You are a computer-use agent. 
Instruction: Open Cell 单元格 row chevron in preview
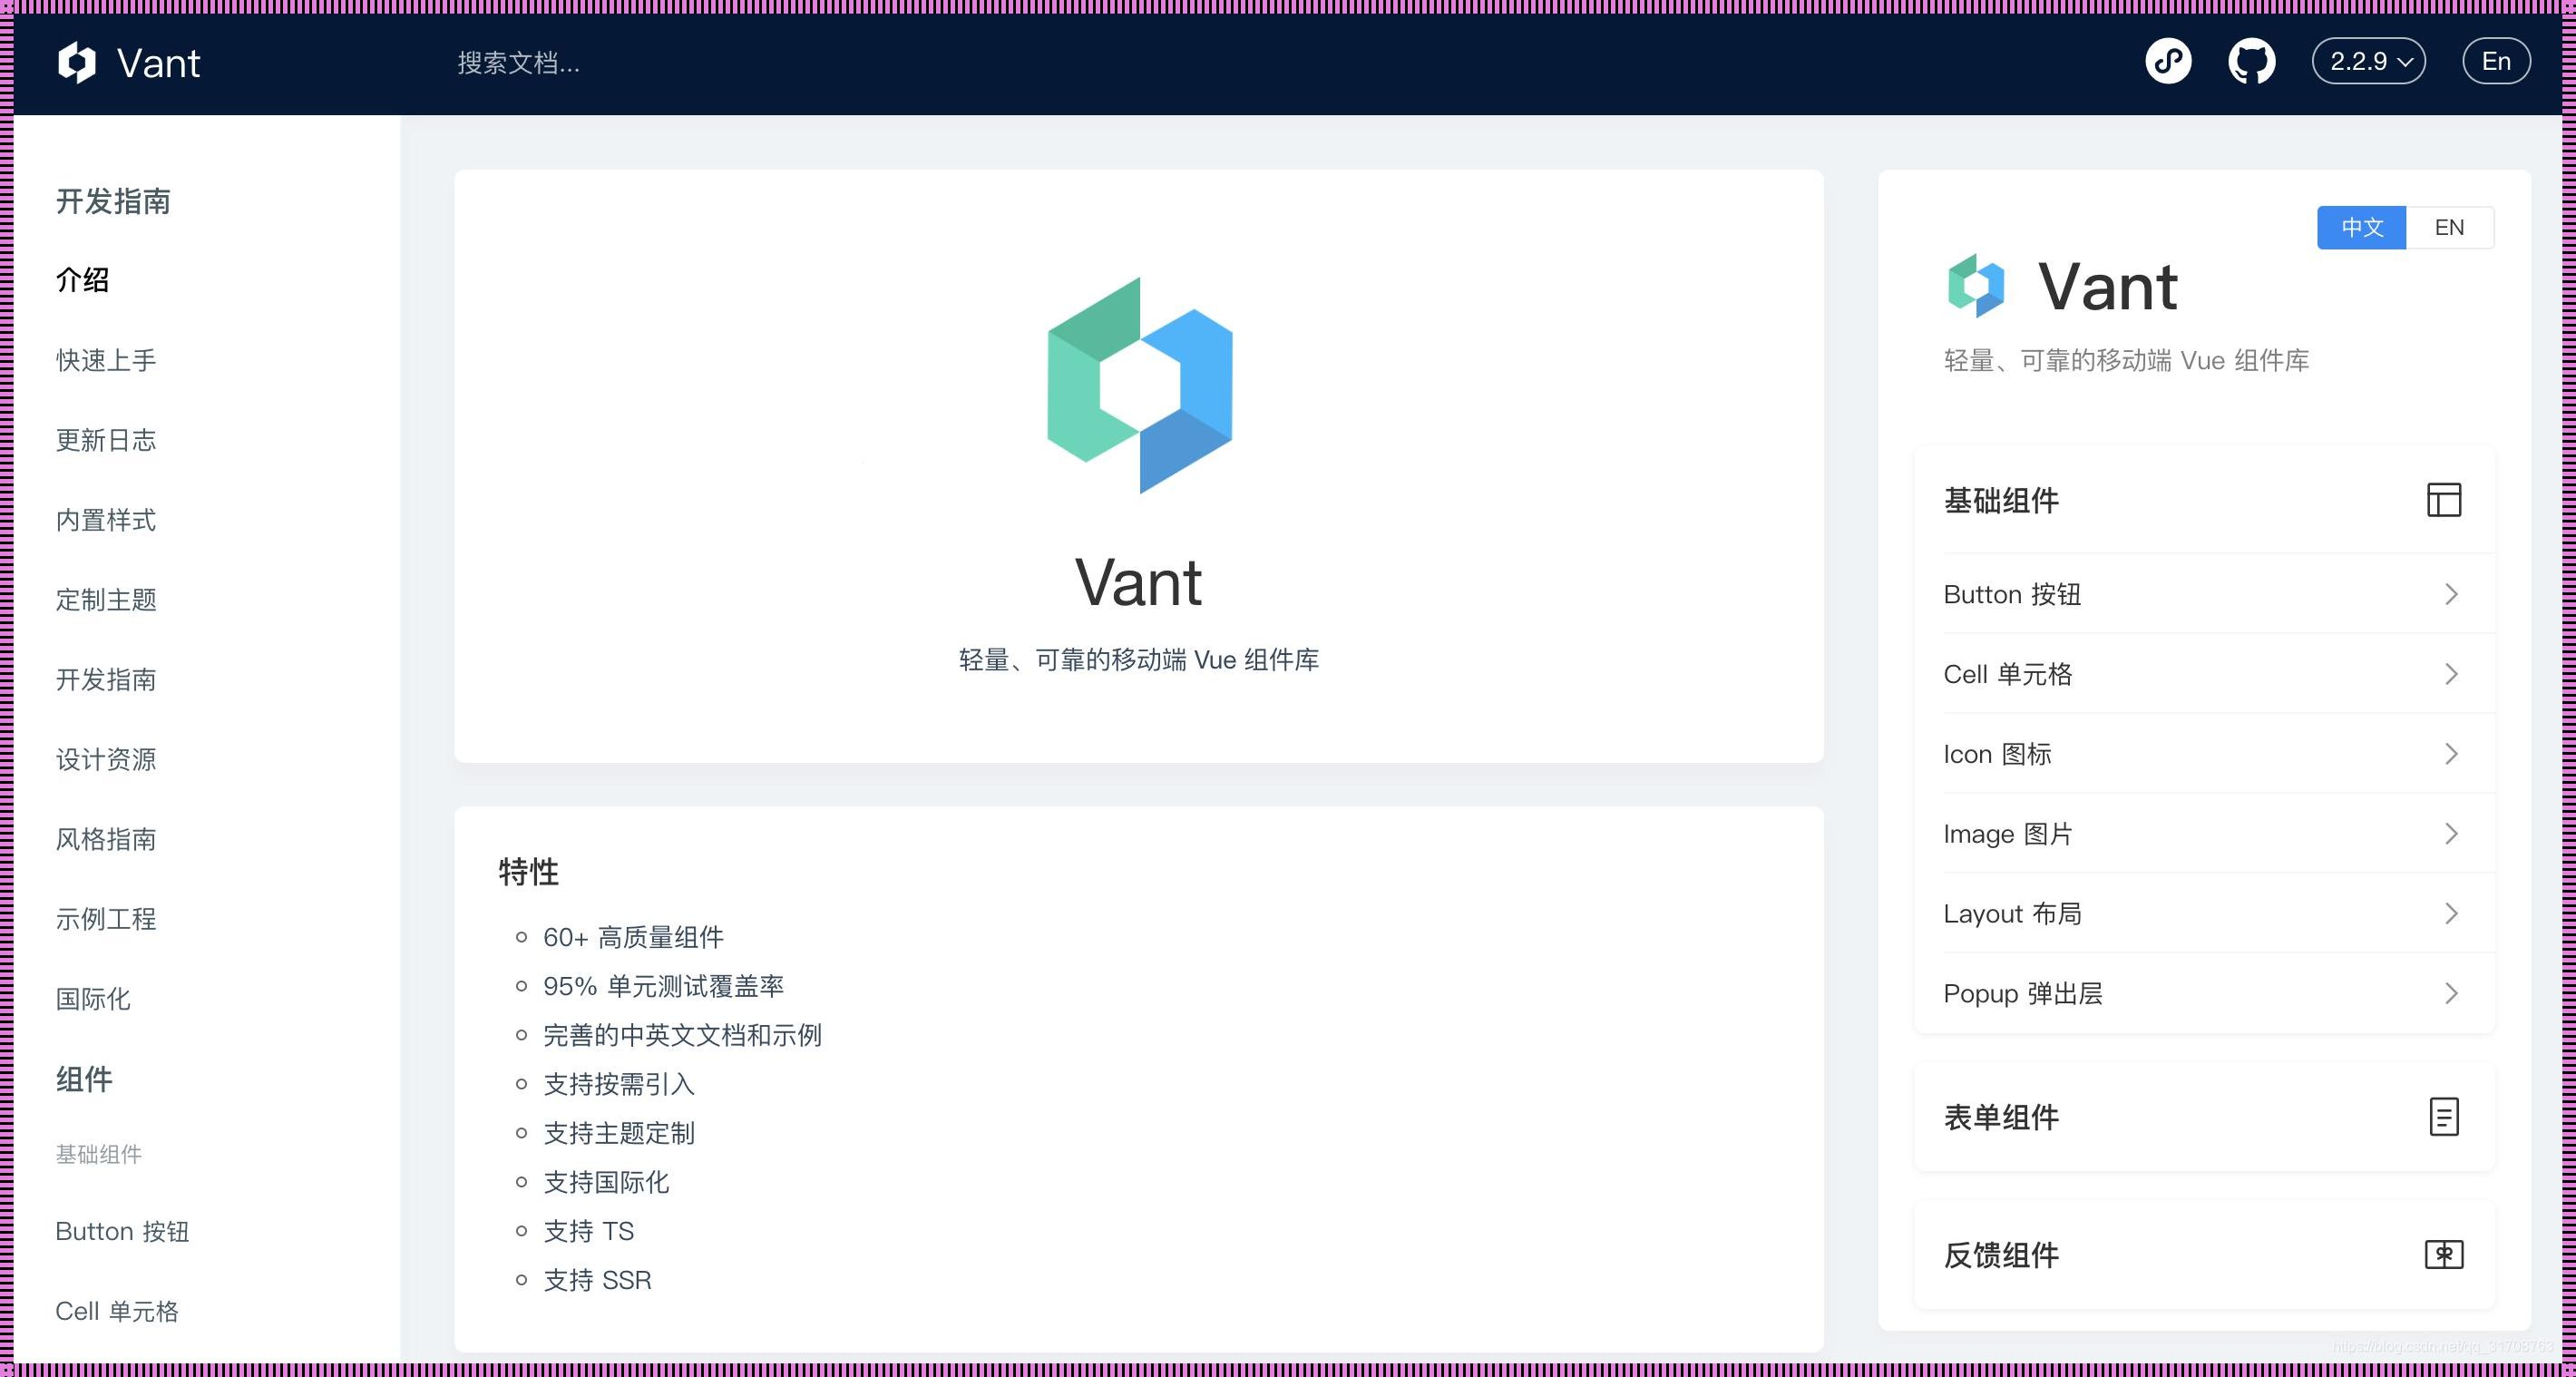tap(2451, 674)
